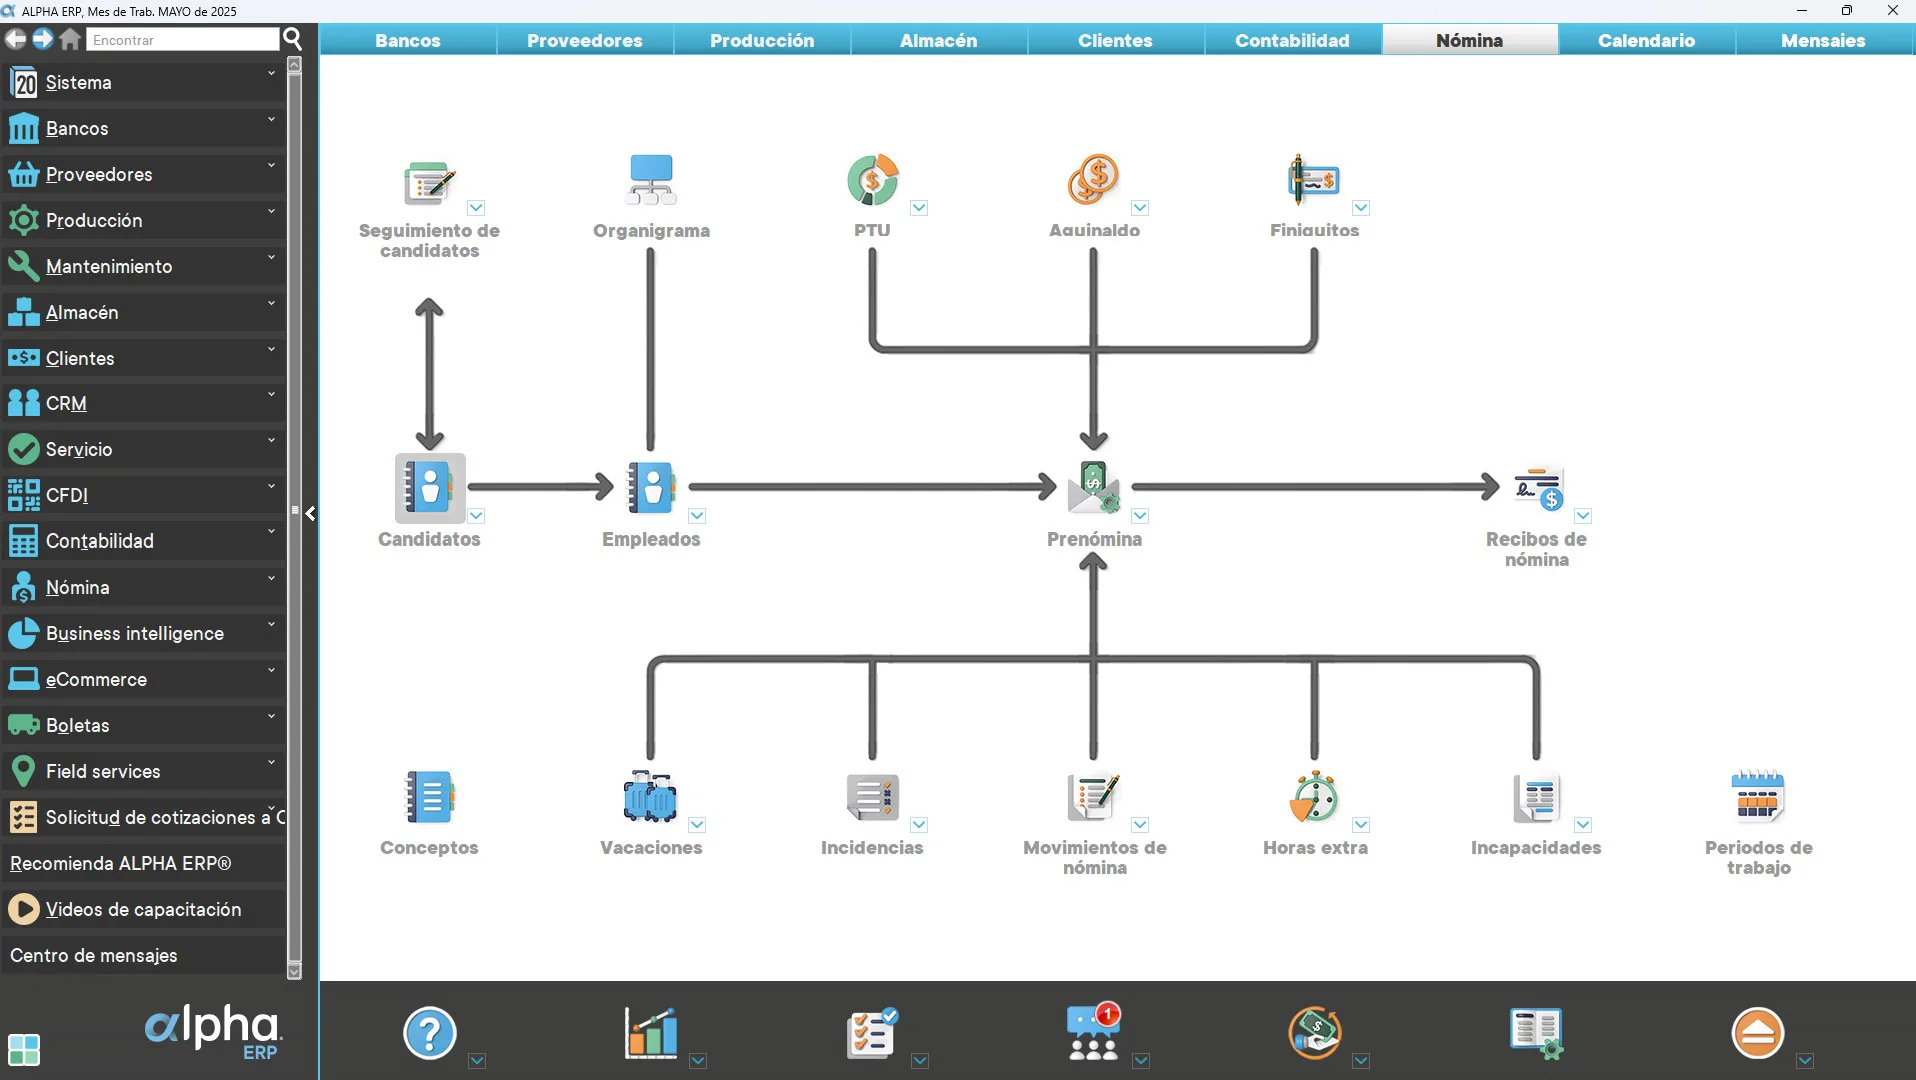The width and height of the screenshot is (1916, 1080).
Task: Open Periodos de trabajo calendar icon
Action: [x=1757, y=797]
